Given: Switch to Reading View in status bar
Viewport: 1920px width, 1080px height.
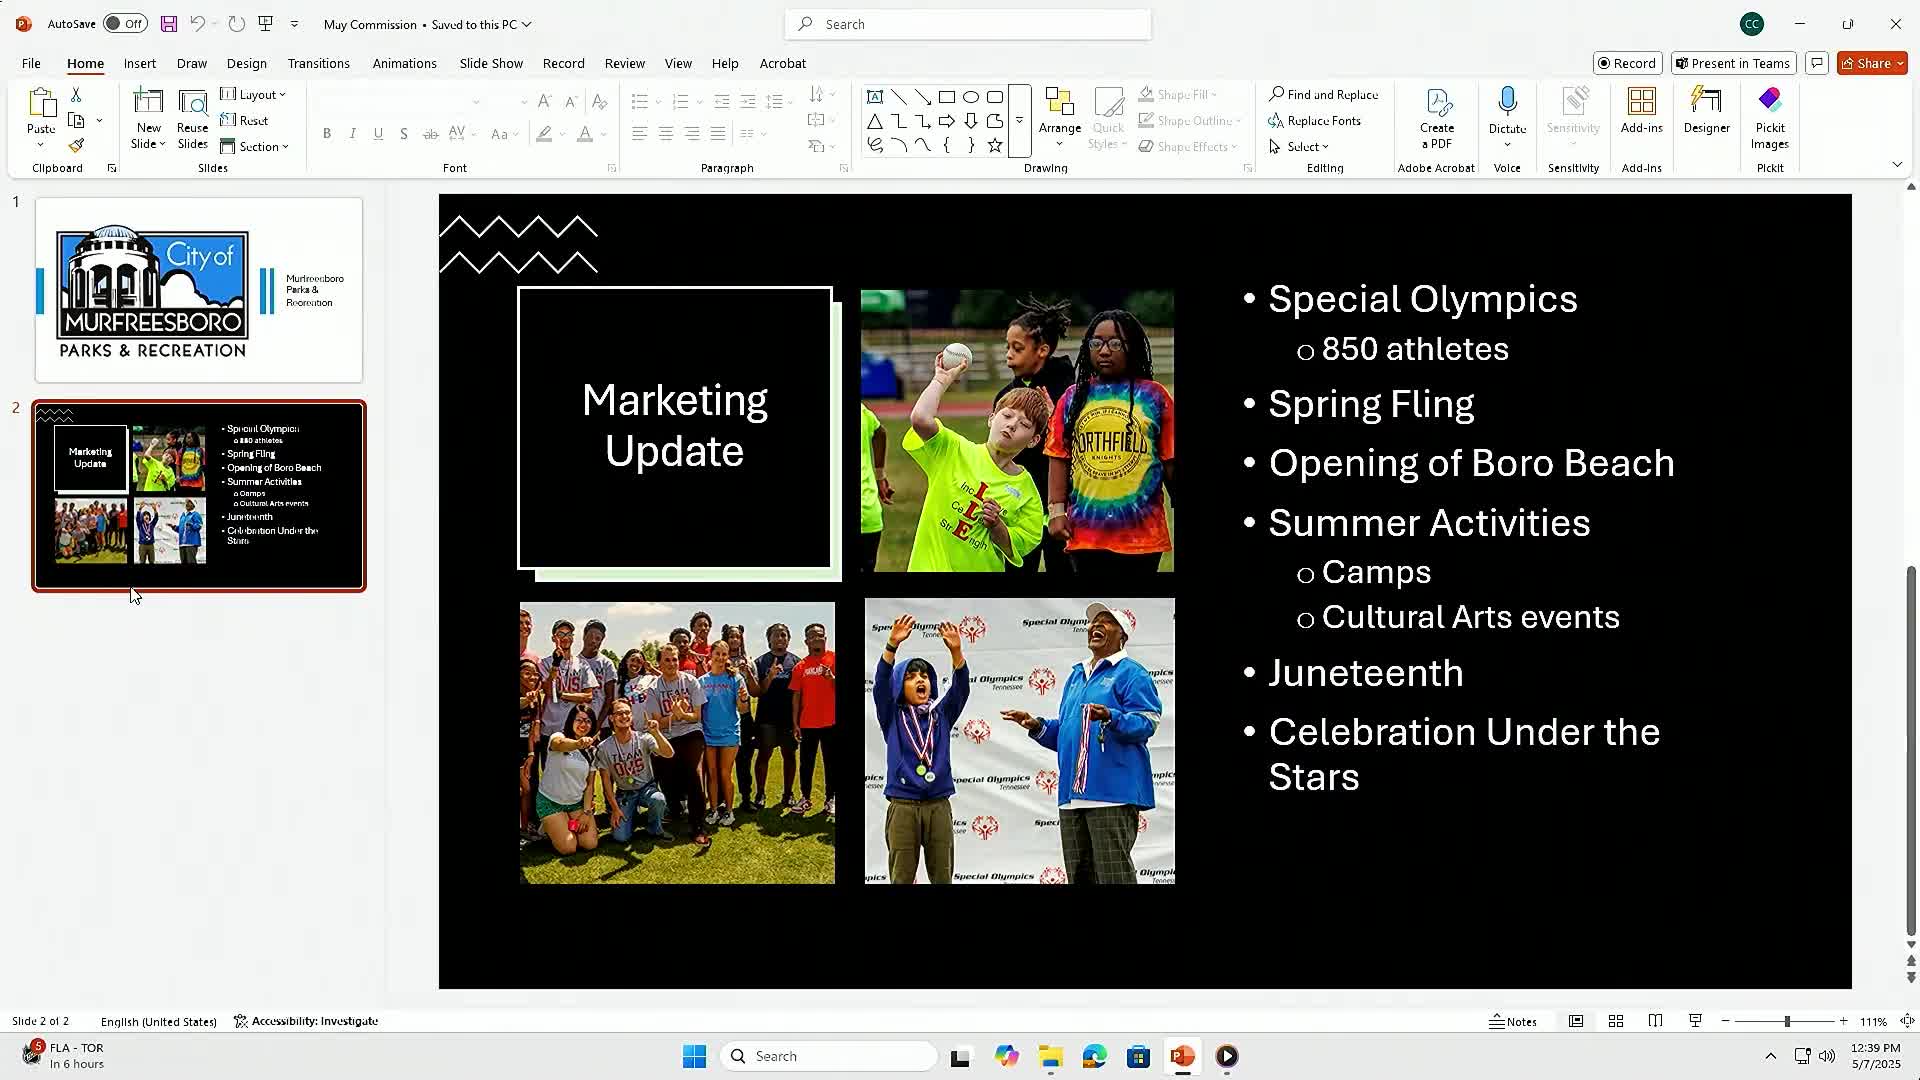Looking at the screenshot, I should click(x=1656, y=1021).
